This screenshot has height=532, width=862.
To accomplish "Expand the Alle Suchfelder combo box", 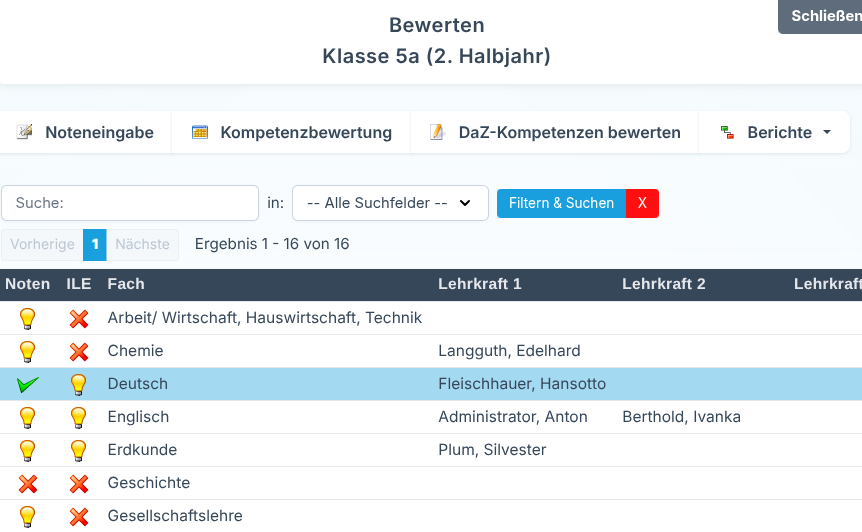I will (390, 203).
